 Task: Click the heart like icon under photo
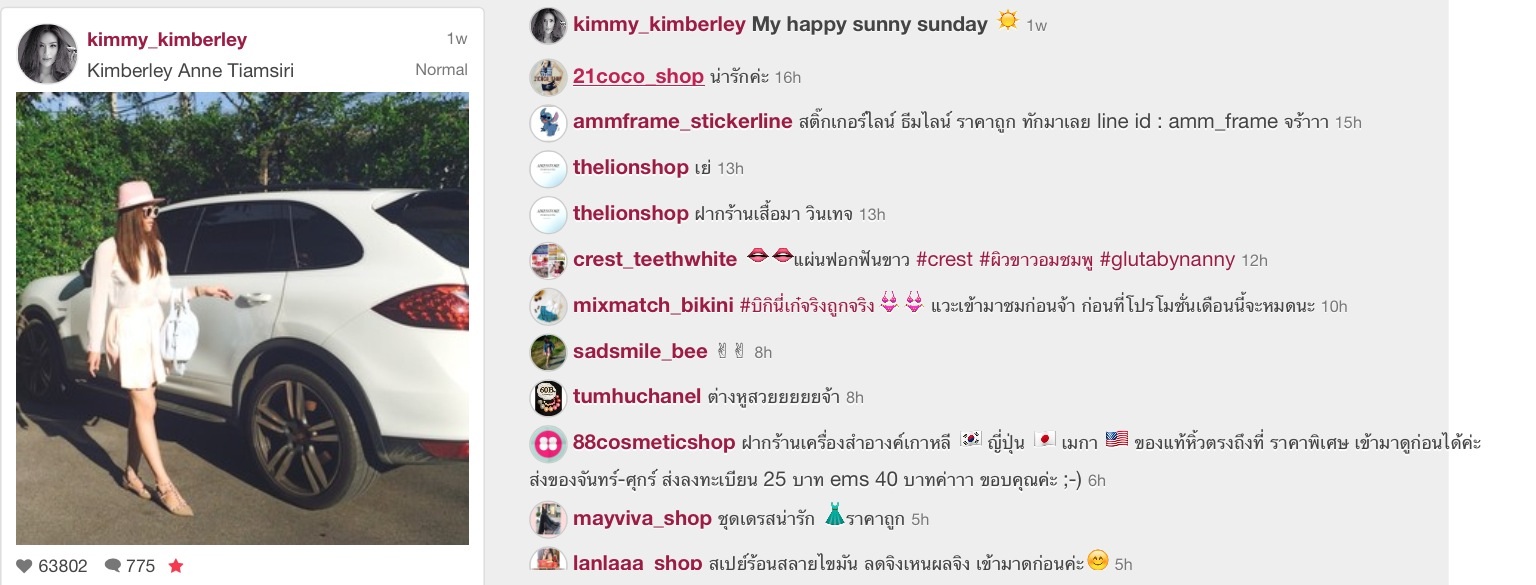tap(25, 566)
